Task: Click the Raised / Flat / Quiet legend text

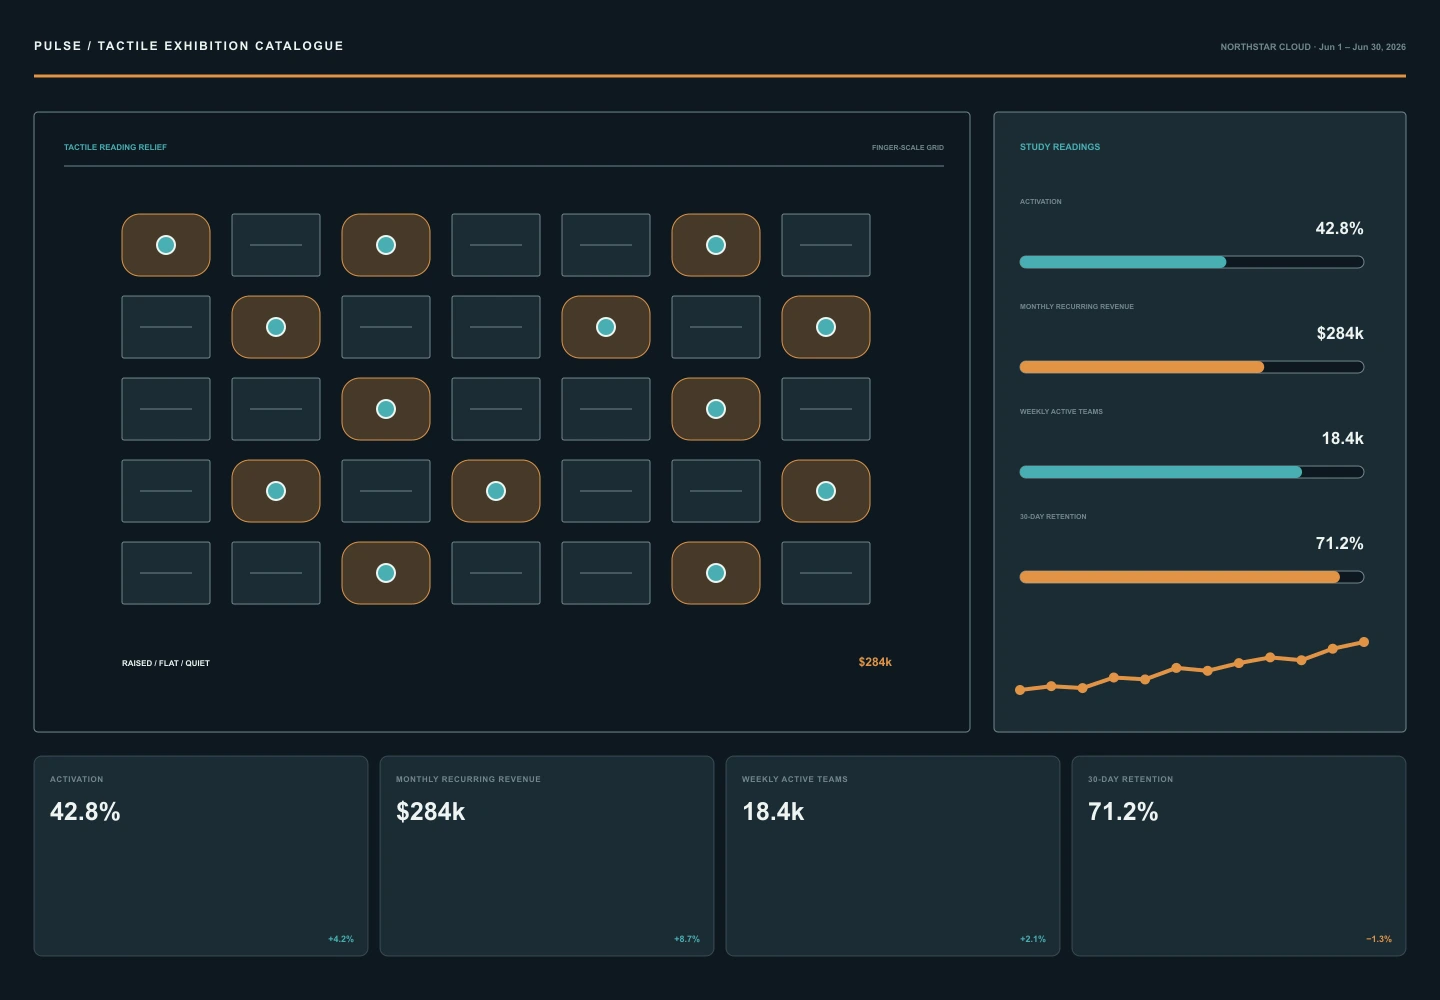Action: 166,663
